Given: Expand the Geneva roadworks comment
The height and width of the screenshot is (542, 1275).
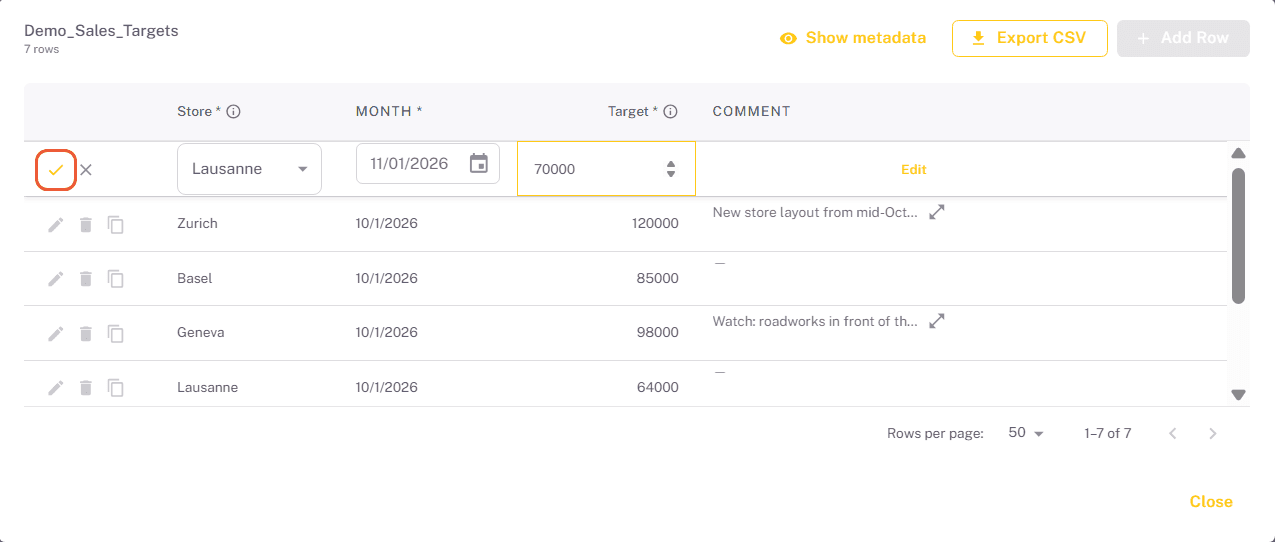Looking at the screenshot, I should point(937,321).
